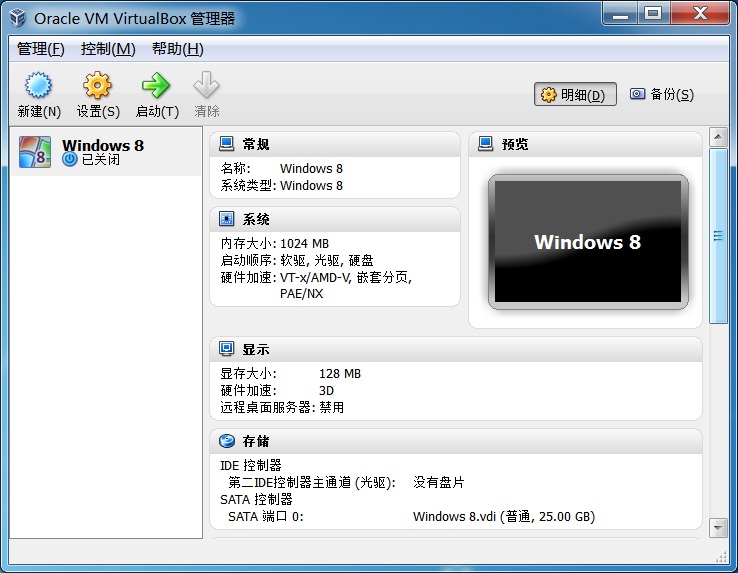This screenshot has height=573, width=738.
Task: Click 没有盘片 optical drive value
Action: coord(438,482)
